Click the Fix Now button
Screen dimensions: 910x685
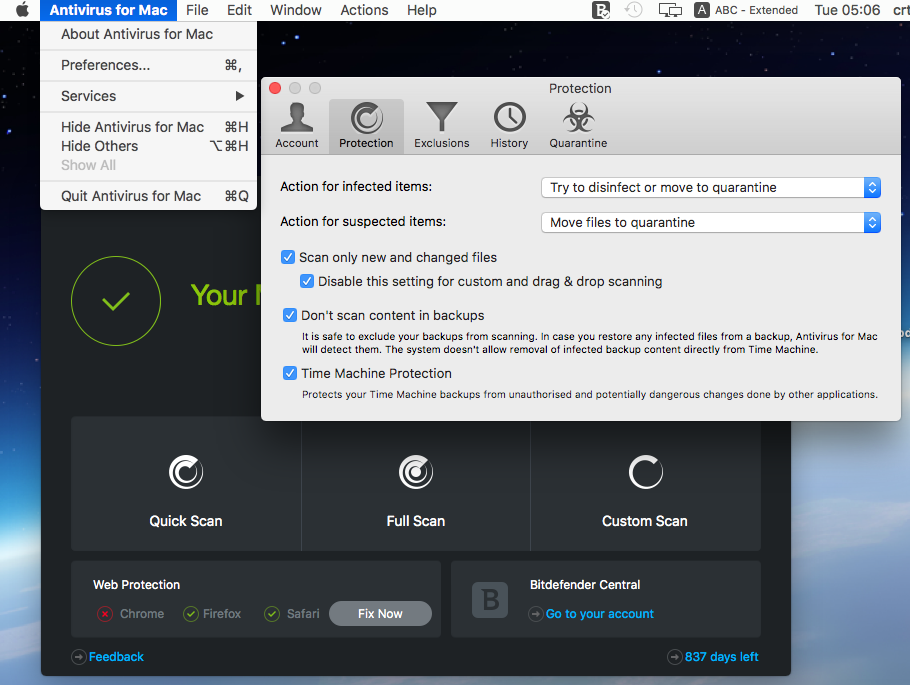point(380,614)
